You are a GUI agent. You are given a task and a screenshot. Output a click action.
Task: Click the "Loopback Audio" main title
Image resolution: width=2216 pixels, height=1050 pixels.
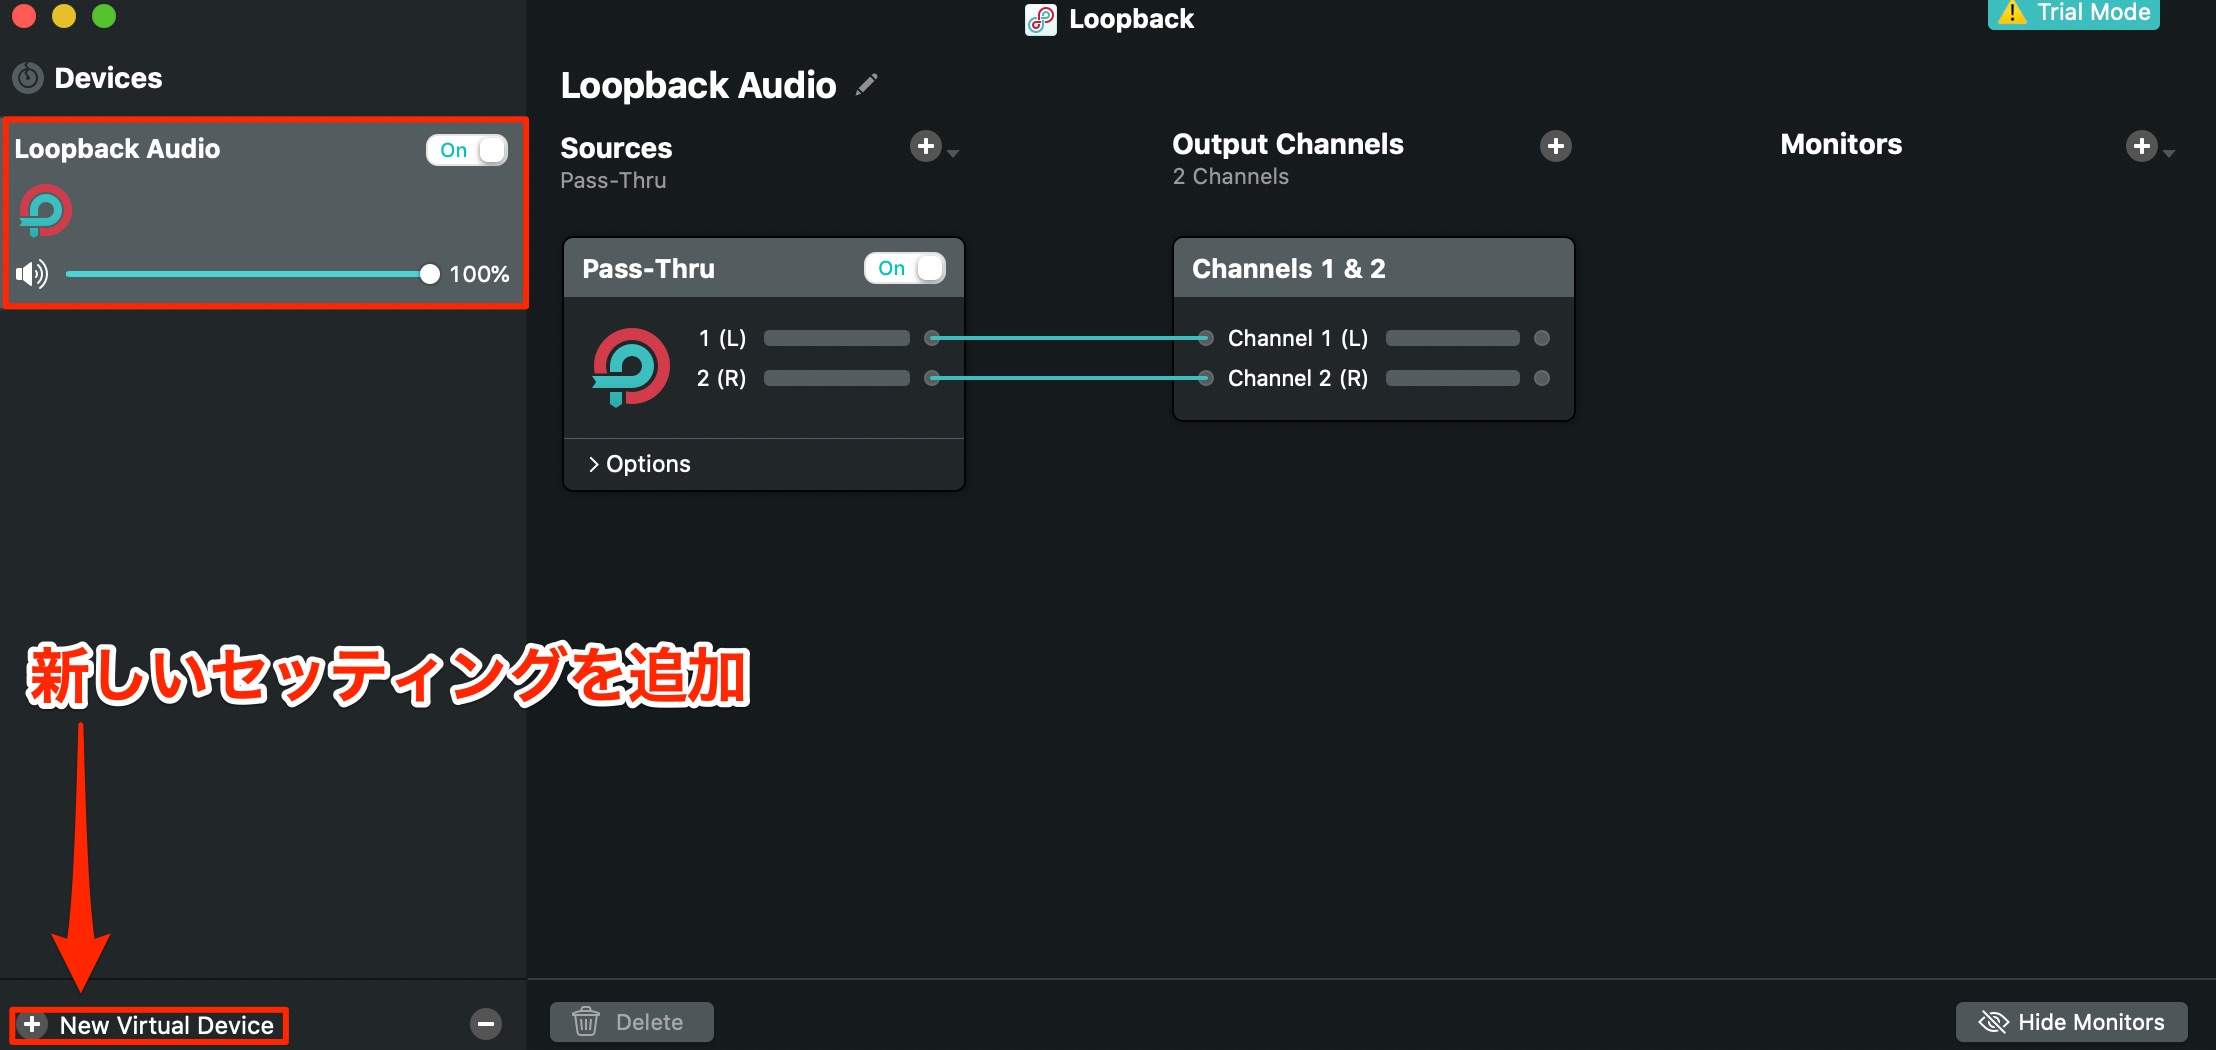click(698, 85)
